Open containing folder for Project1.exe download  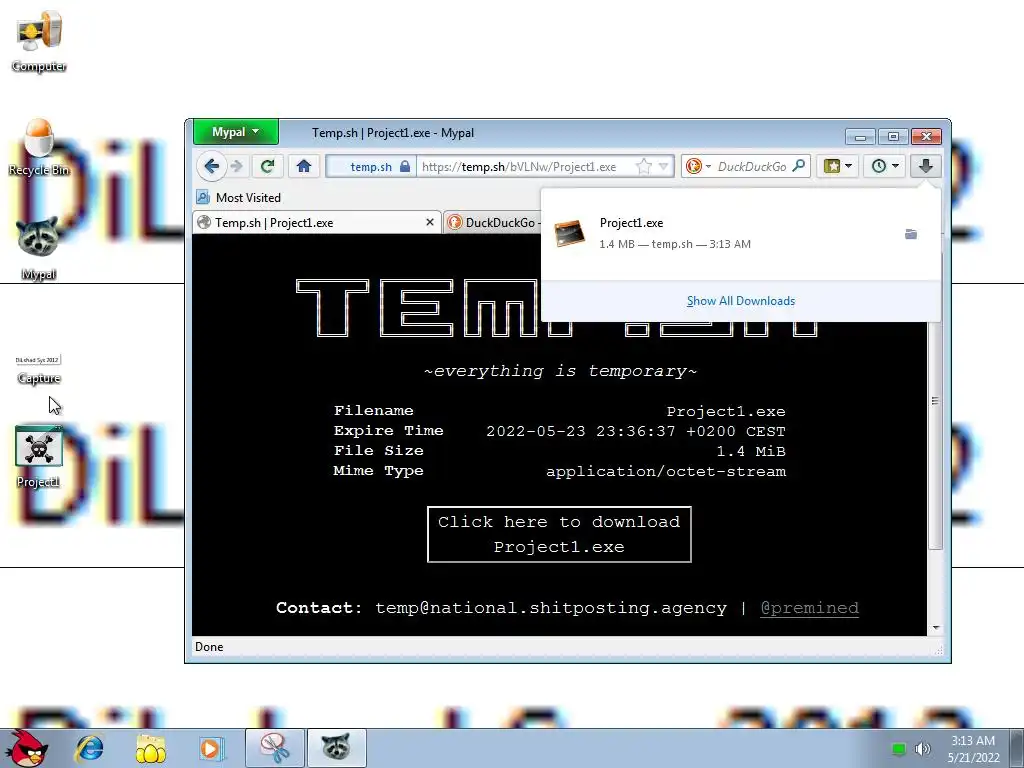(x=911, y=234)
